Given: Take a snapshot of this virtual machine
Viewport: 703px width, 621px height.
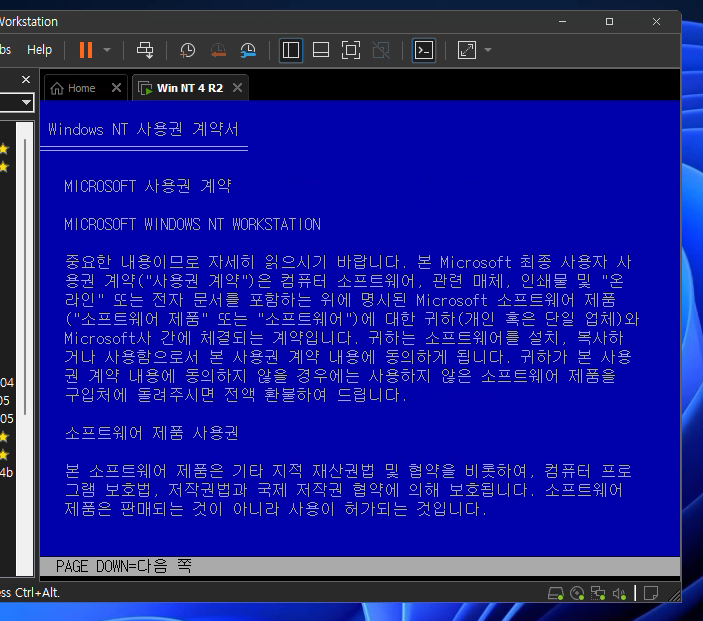Looking at the screenshot, I should 187,50.
